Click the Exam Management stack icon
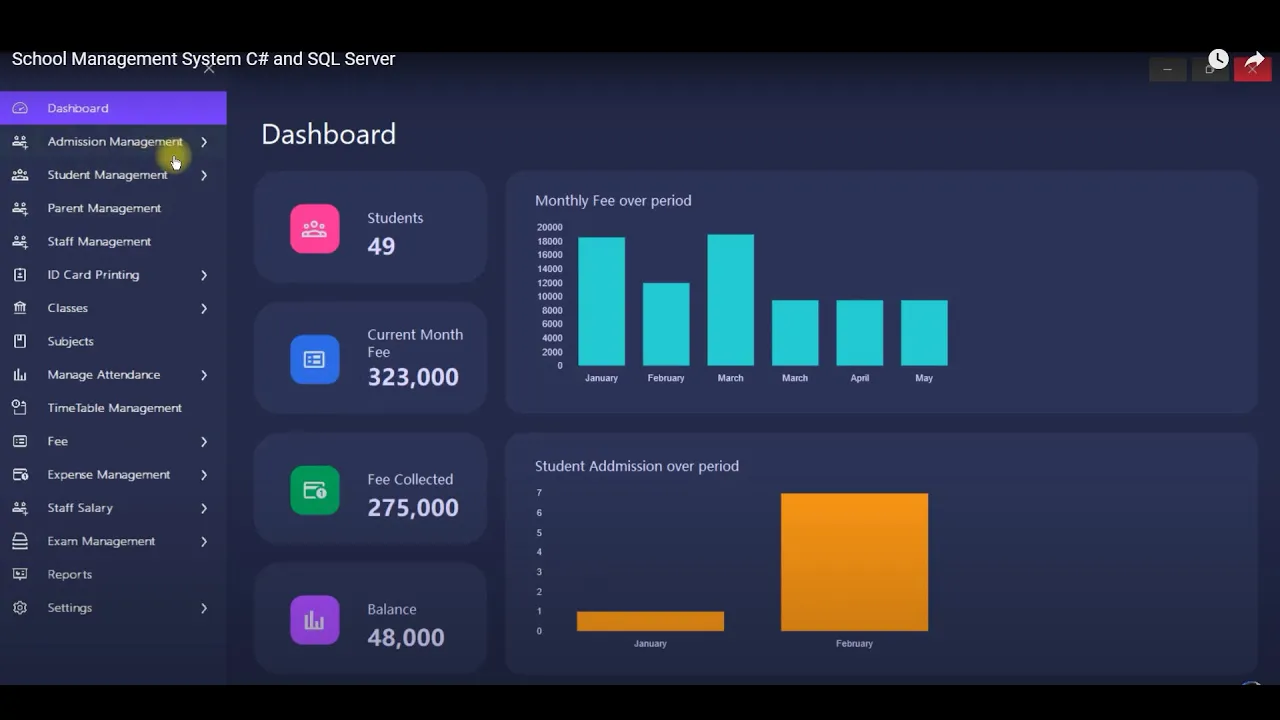Viewport: 1280px width, 720px height. click(x=20, y=541)
